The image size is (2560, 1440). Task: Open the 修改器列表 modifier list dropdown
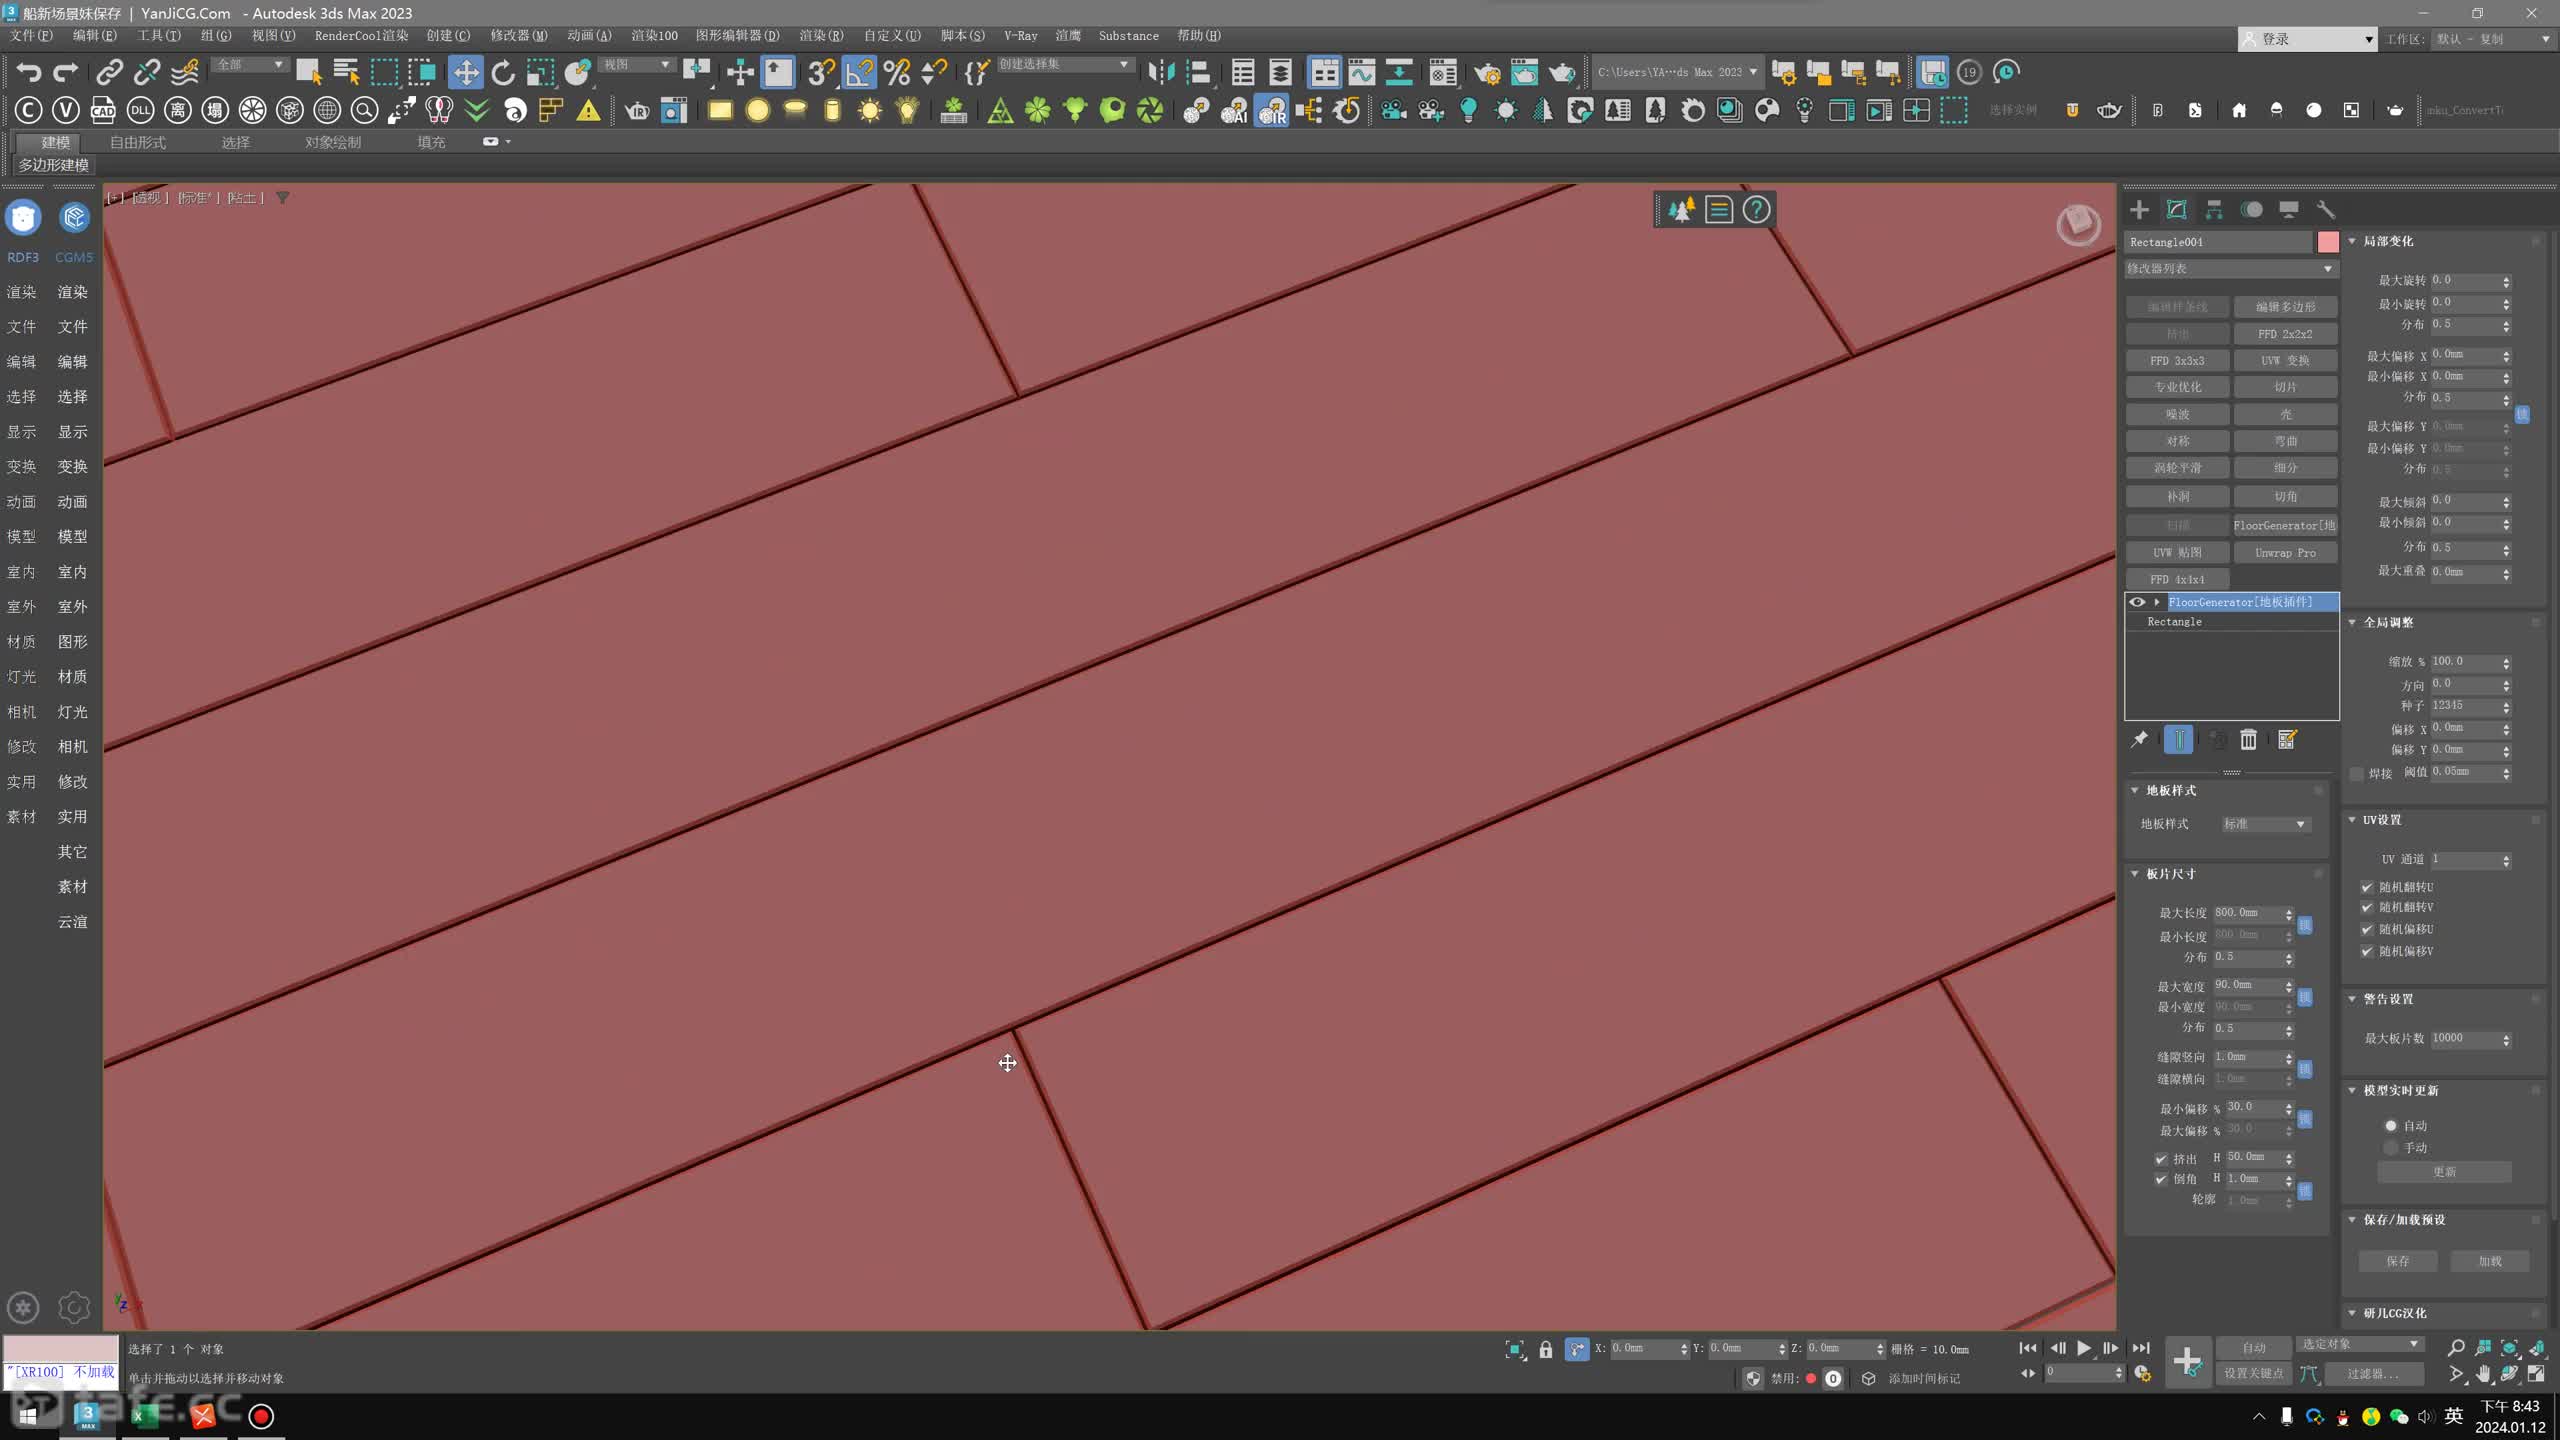pyautogui.click(x=2231, y=269)
